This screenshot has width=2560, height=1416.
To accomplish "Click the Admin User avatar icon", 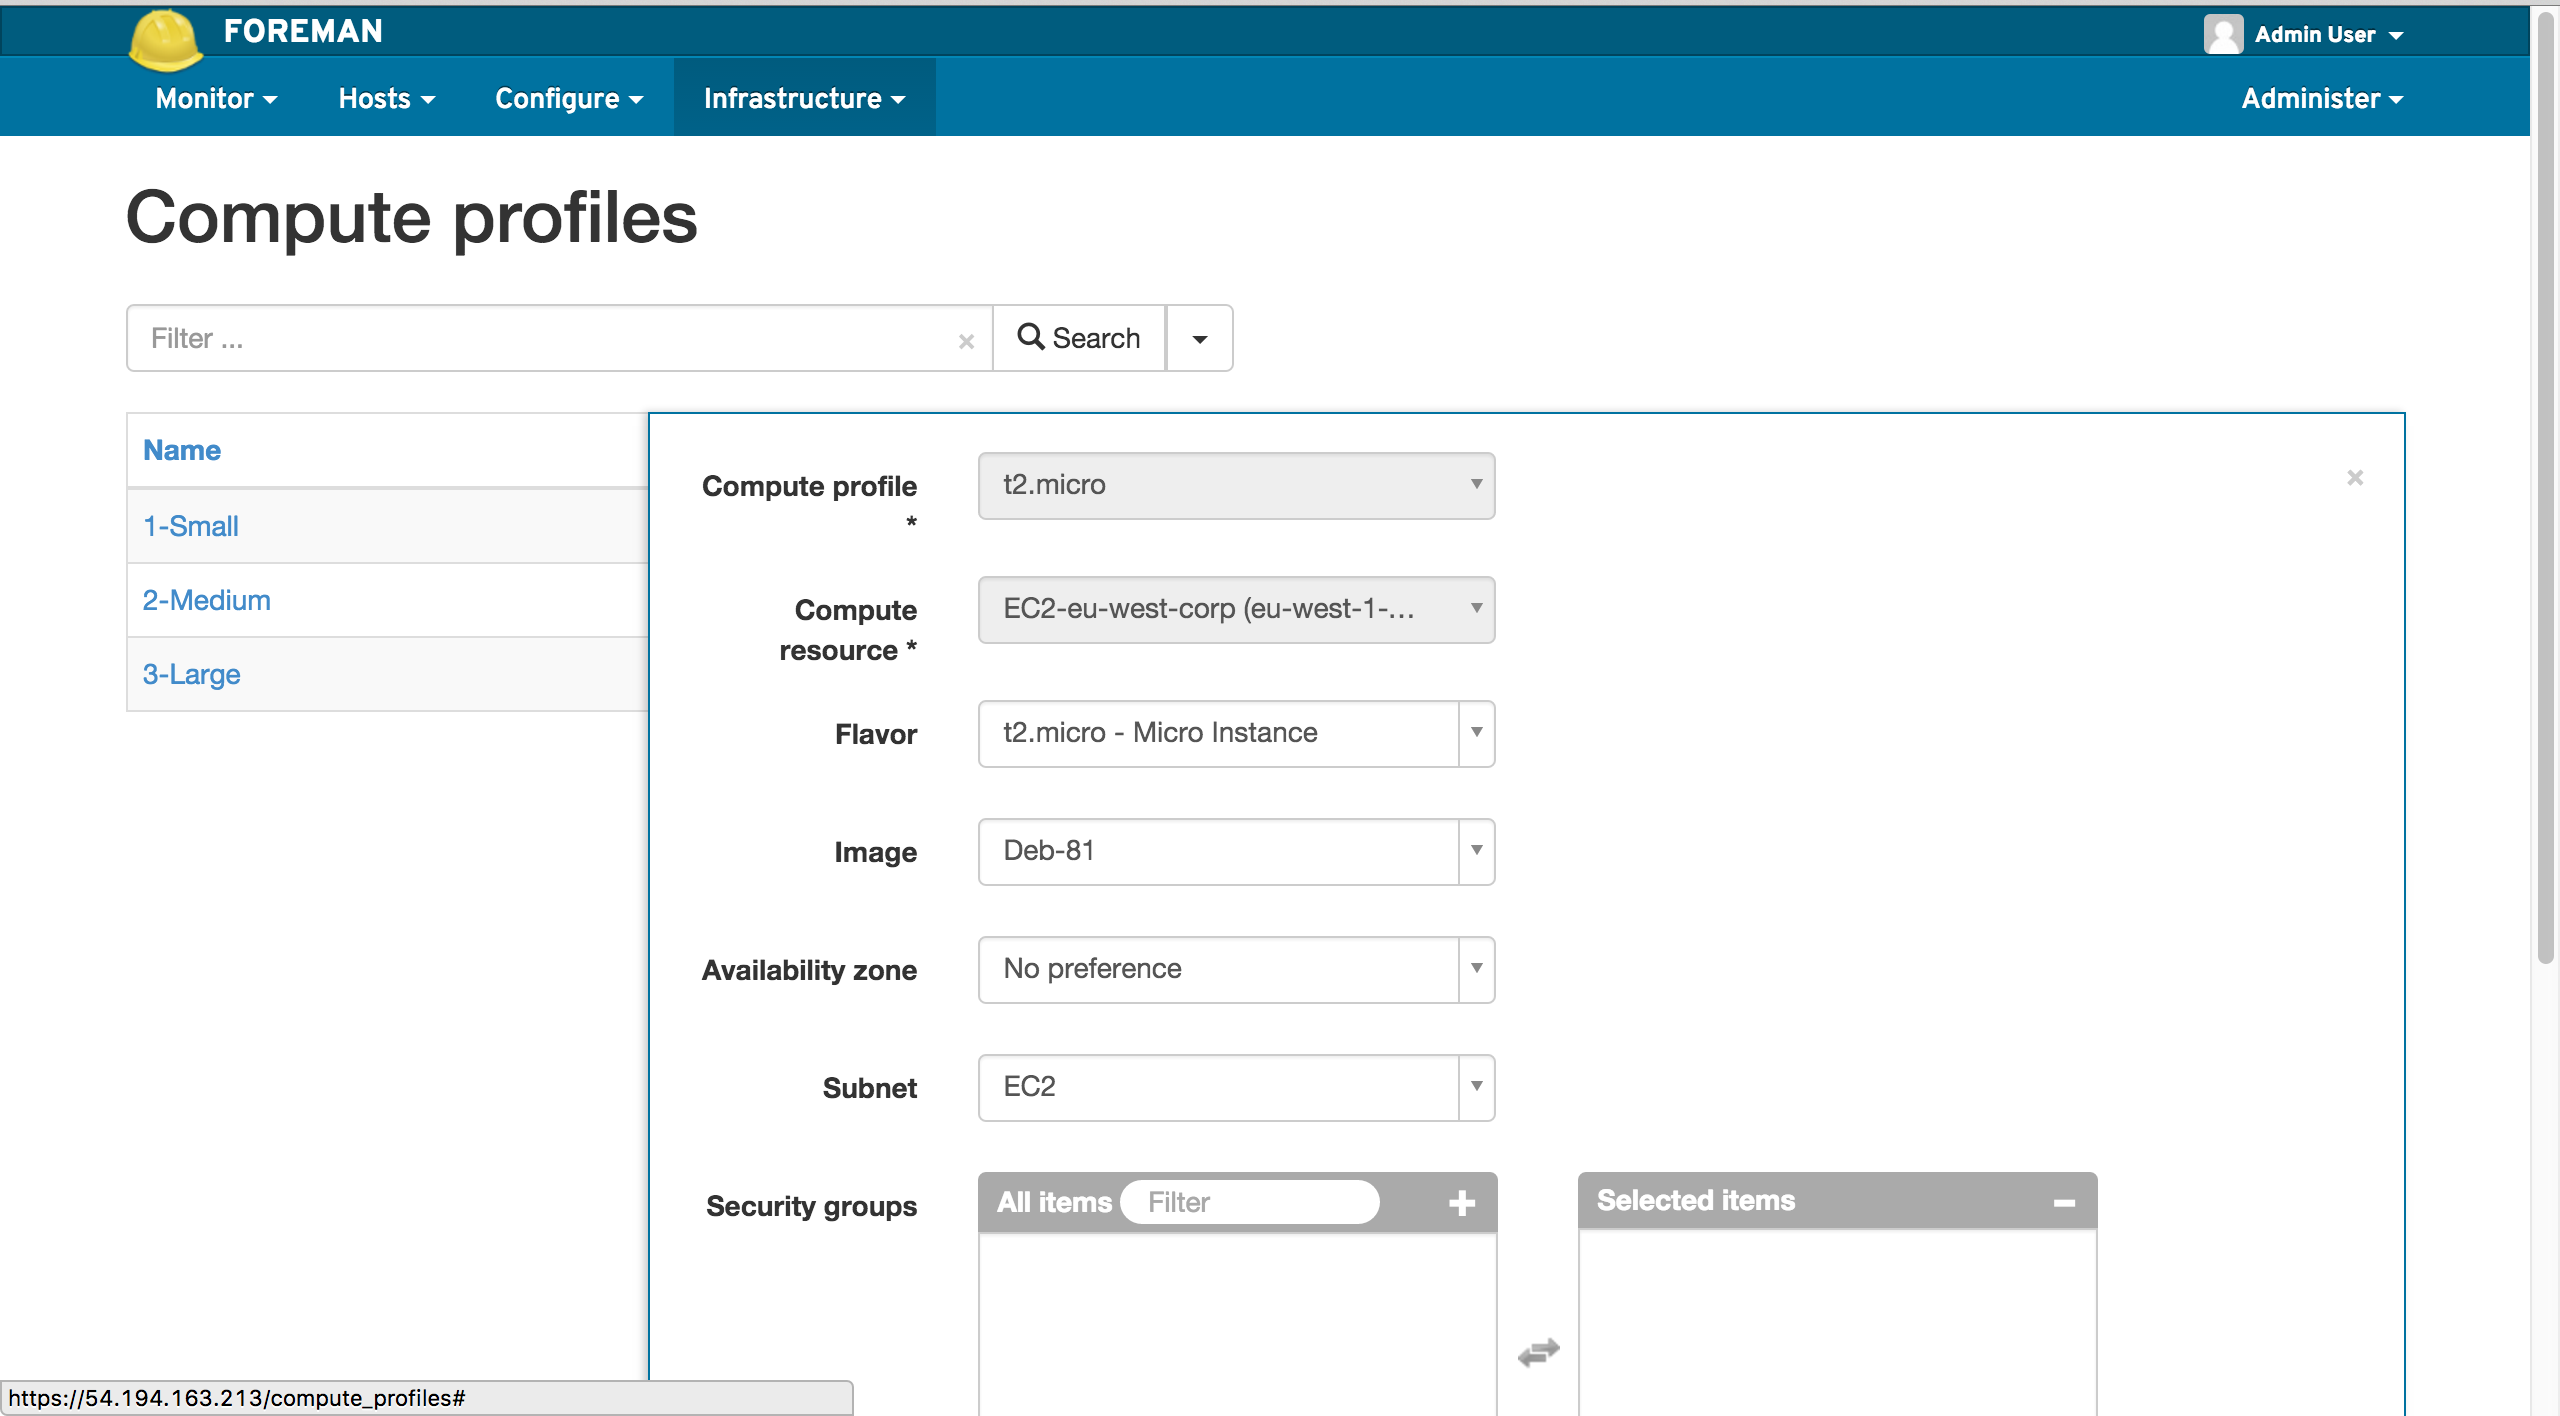I will pyautogui.click(x=2222, y=34).
